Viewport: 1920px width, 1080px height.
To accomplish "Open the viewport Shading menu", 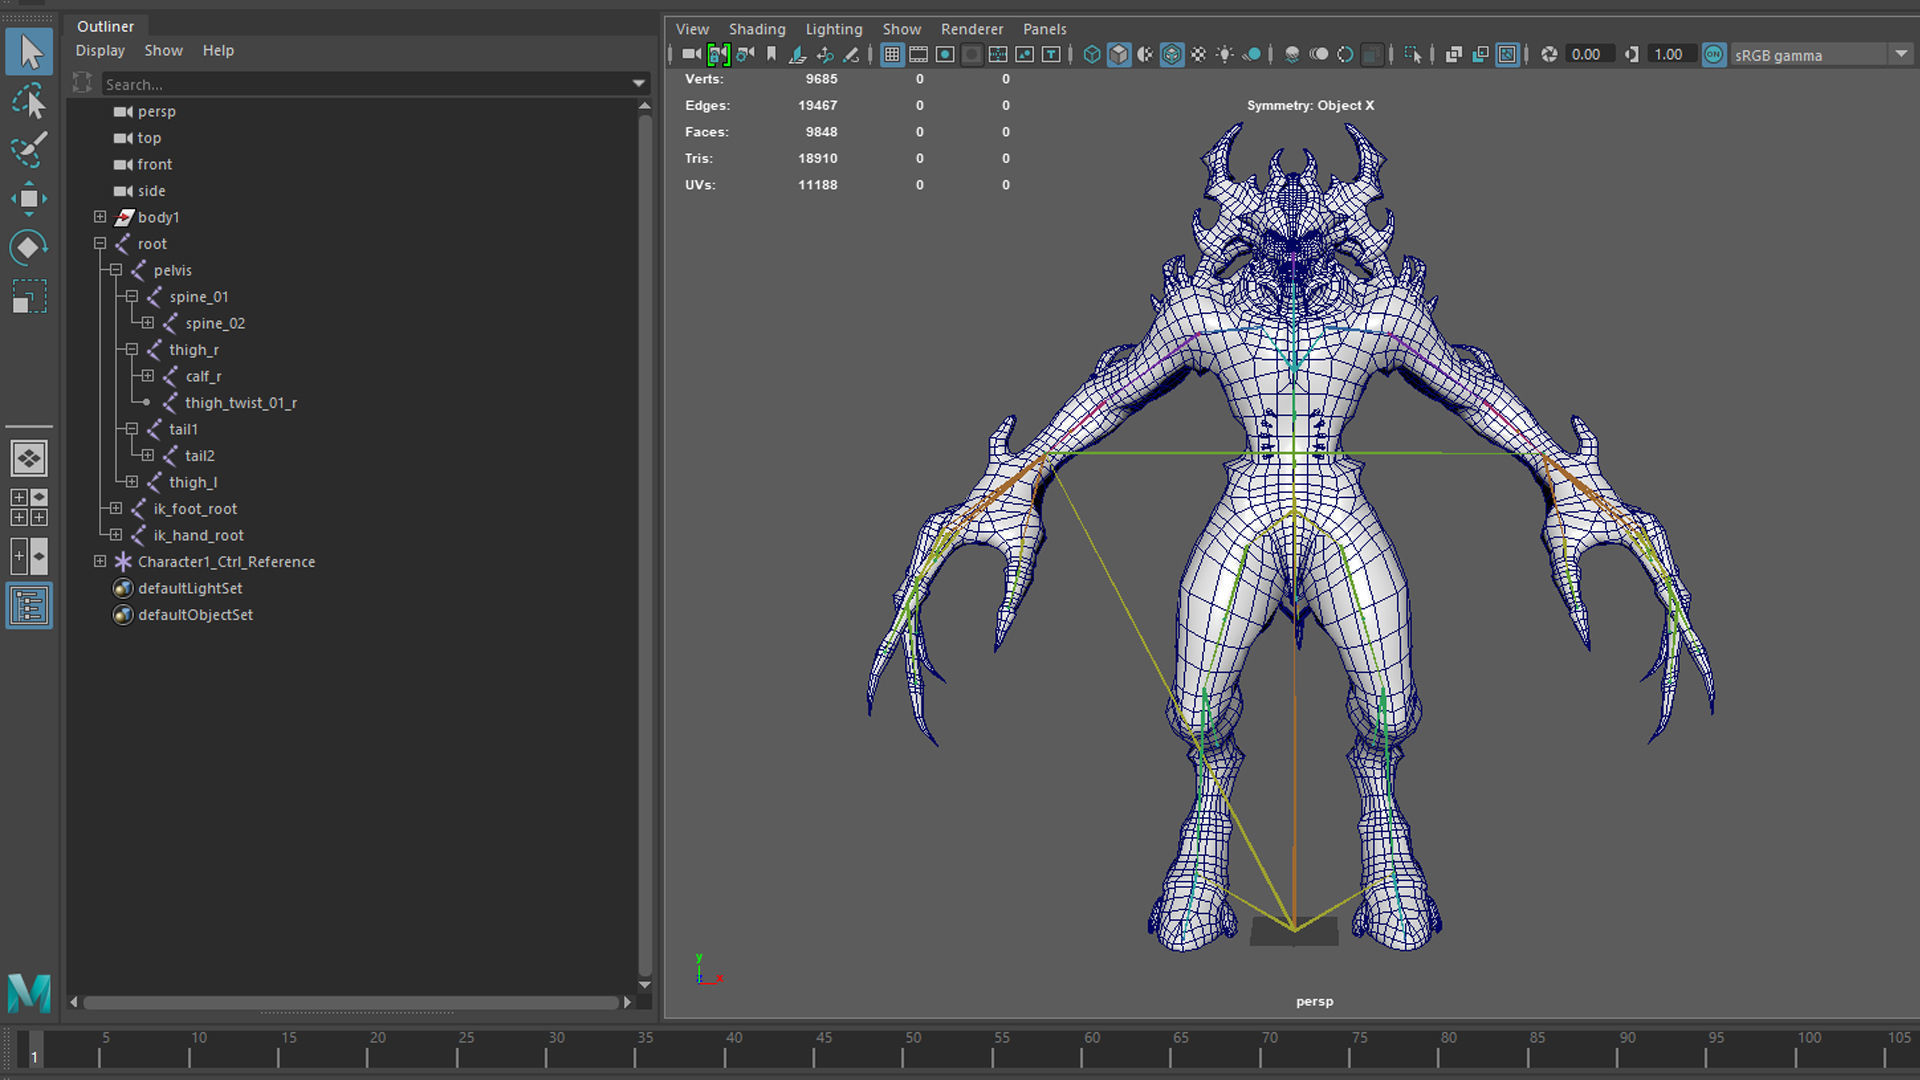I will coord(757,29).
